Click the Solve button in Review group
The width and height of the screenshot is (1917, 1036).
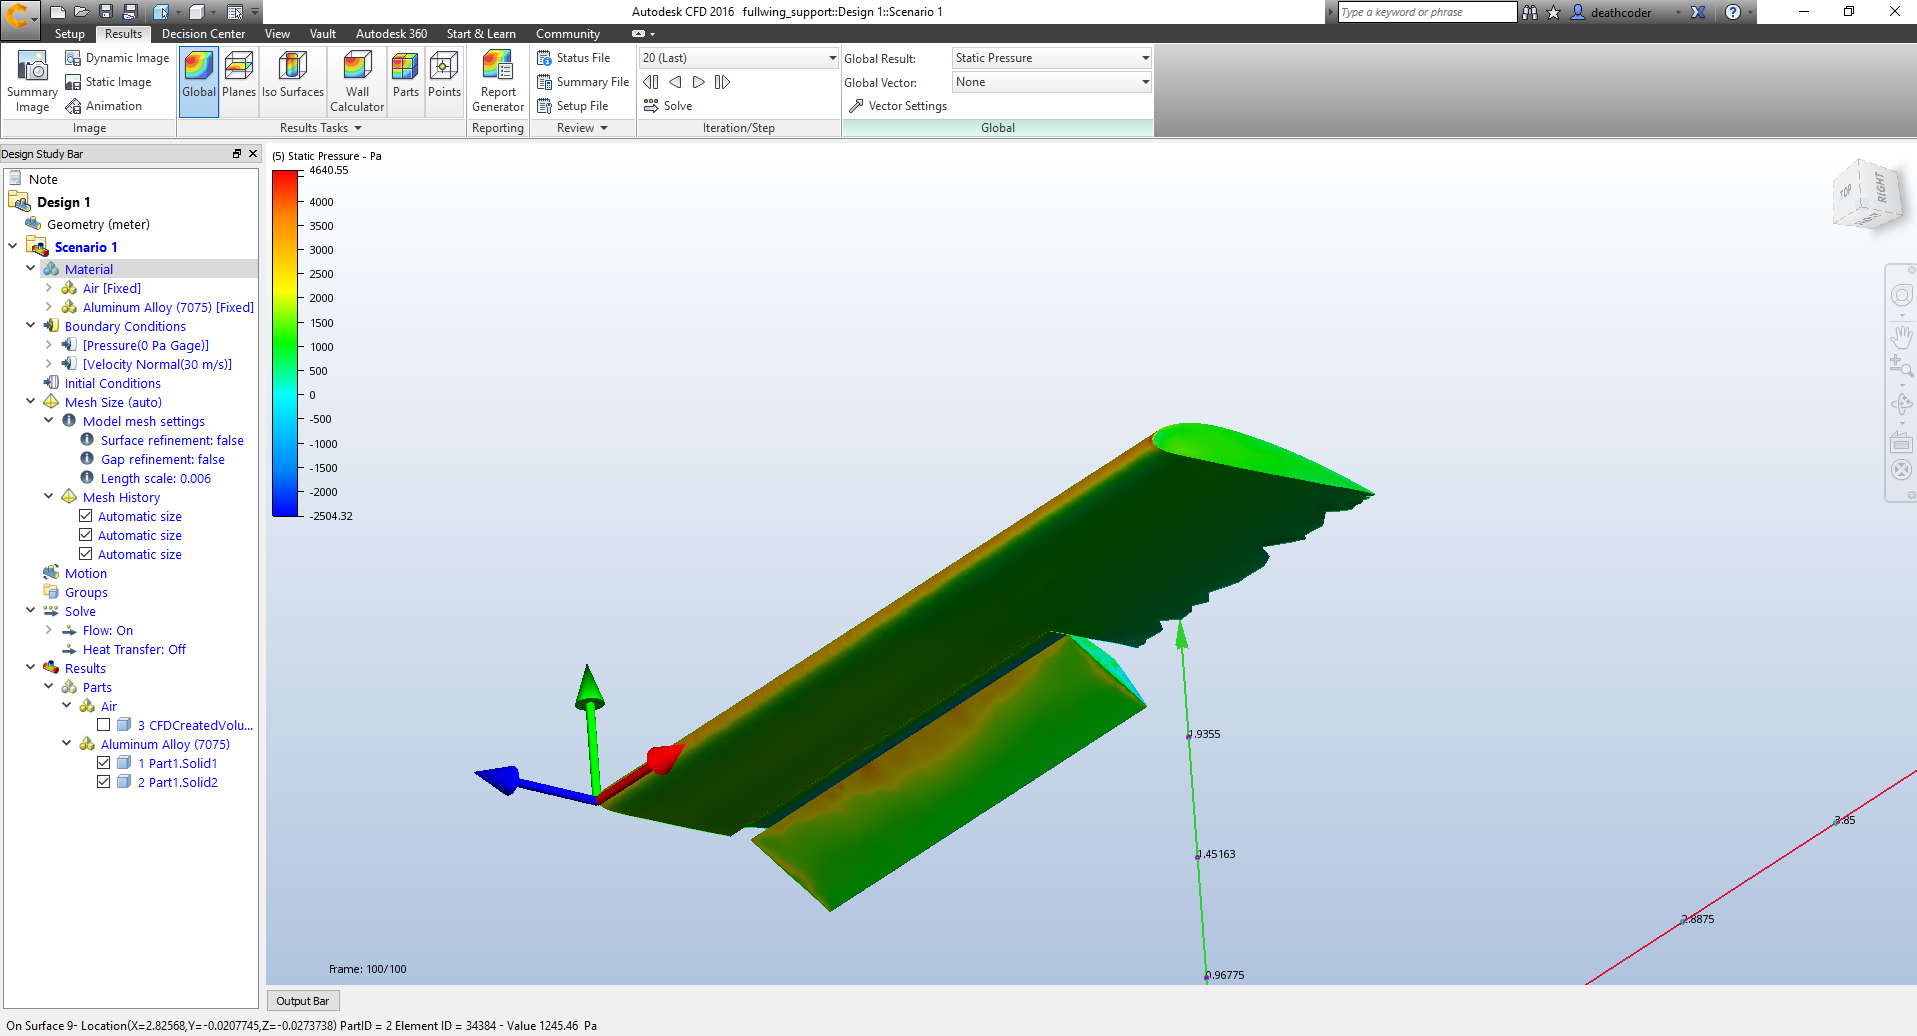668,105
